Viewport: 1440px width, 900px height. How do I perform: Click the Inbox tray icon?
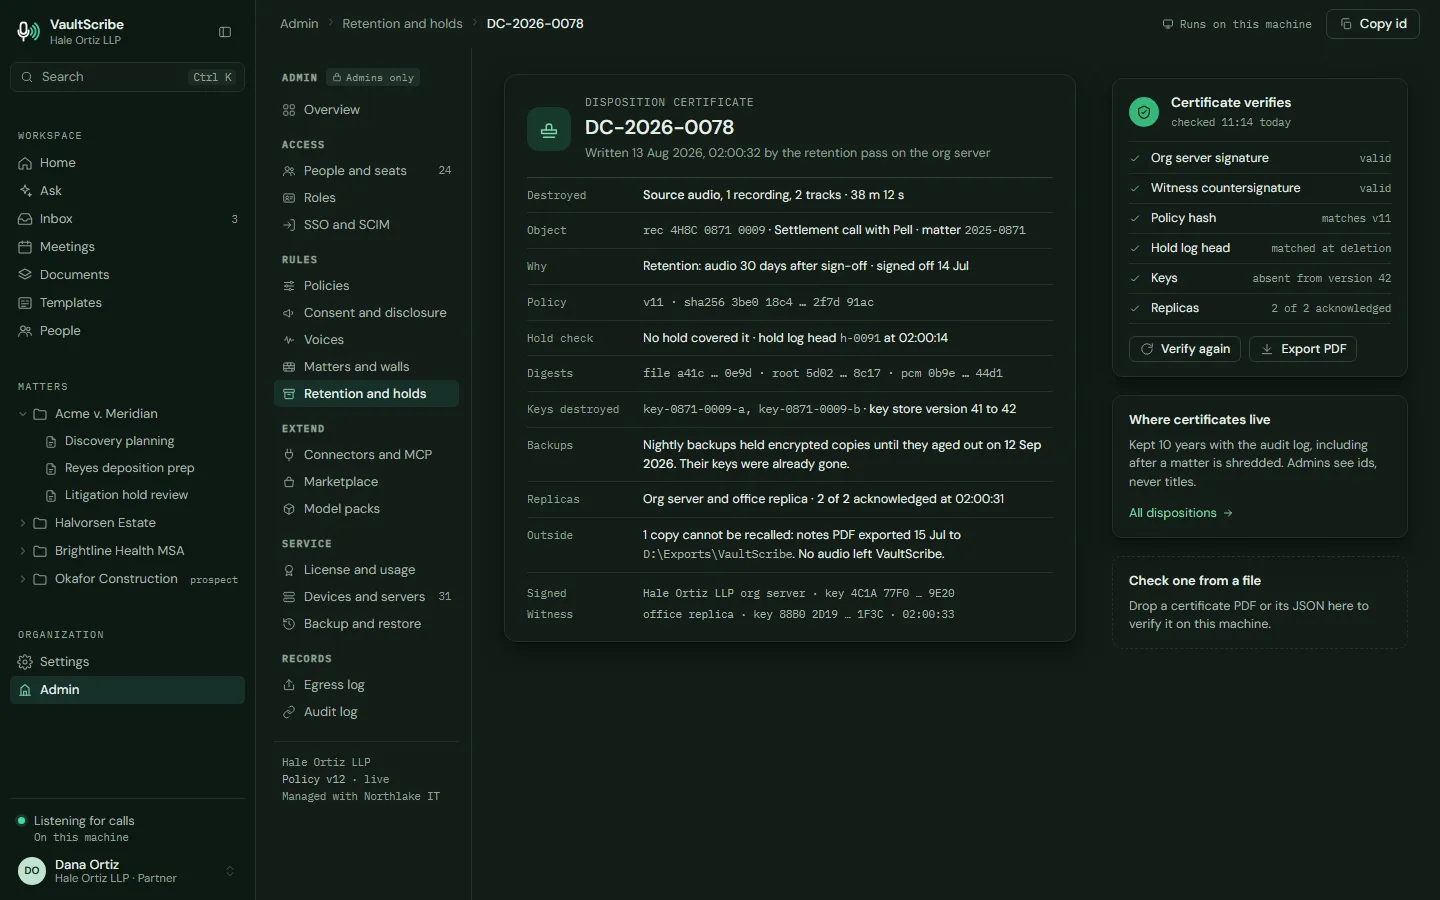point(25,219)
